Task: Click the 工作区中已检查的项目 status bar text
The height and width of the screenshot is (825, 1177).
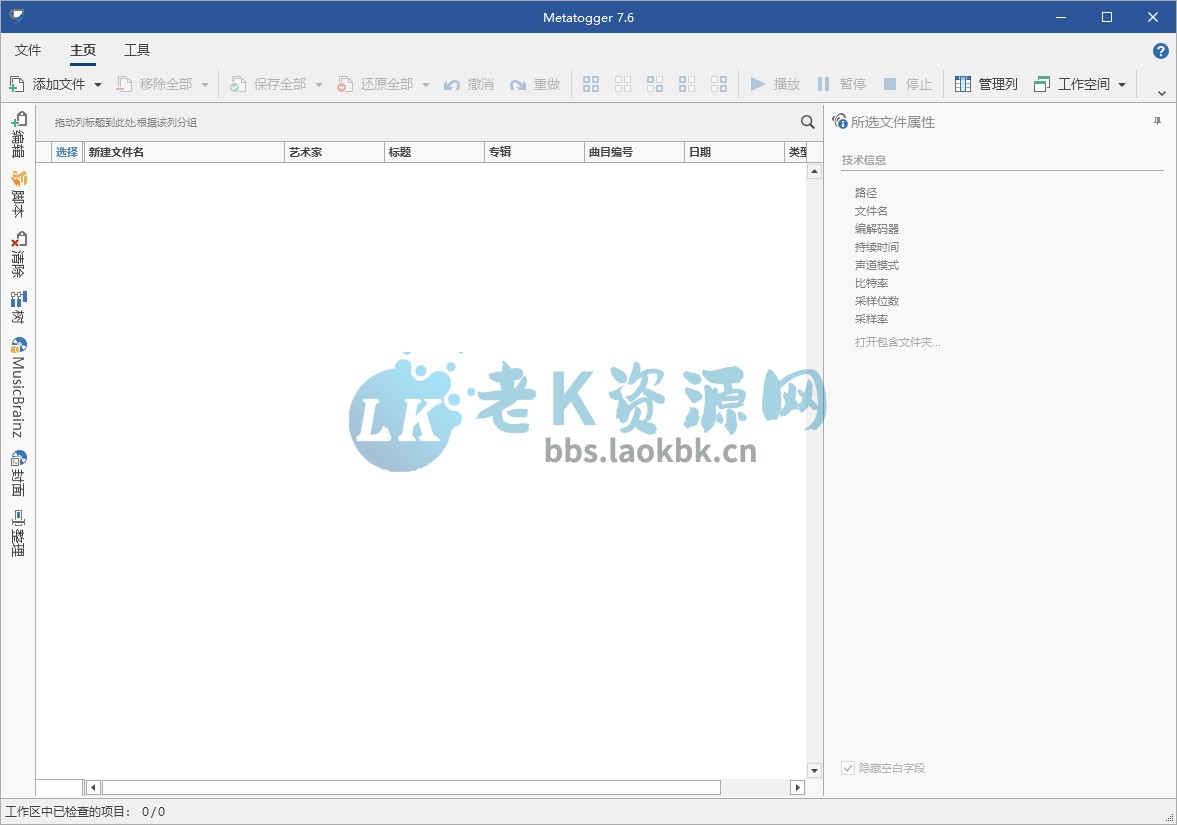Action: [68, 811]
